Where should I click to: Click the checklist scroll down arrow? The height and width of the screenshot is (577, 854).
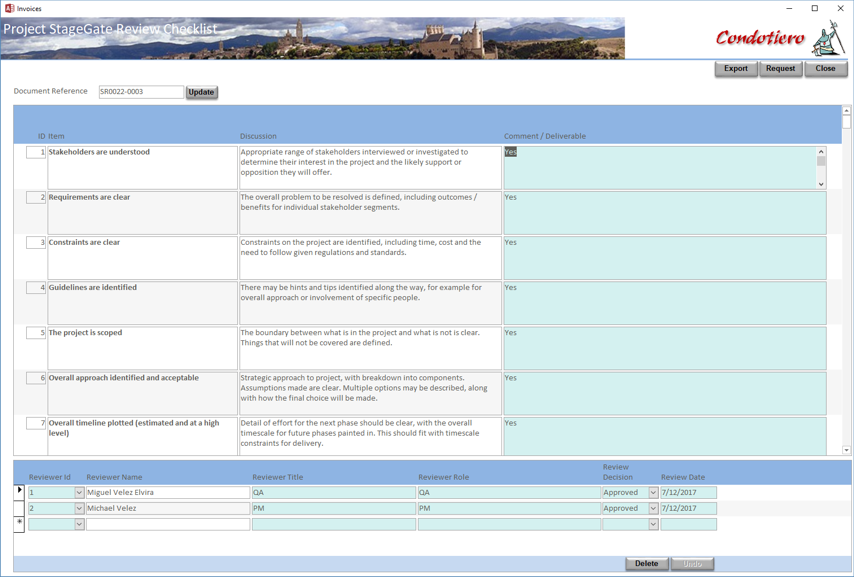[846, 450]
